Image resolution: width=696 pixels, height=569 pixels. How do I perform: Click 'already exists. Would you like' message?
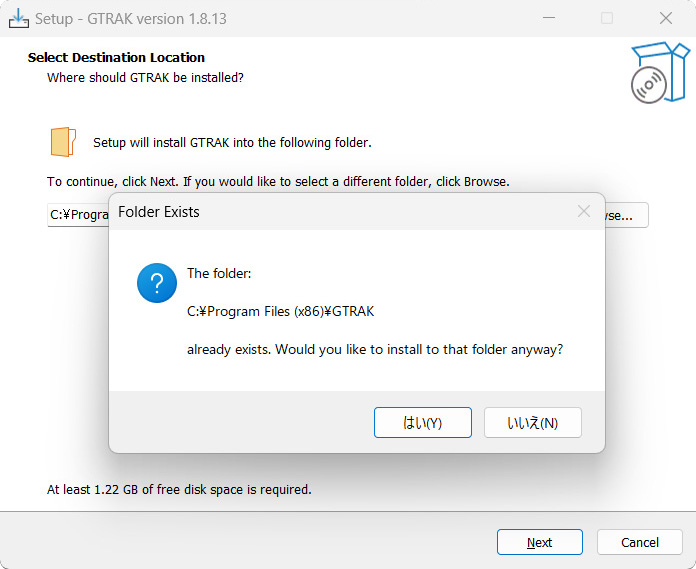(375, 350)
